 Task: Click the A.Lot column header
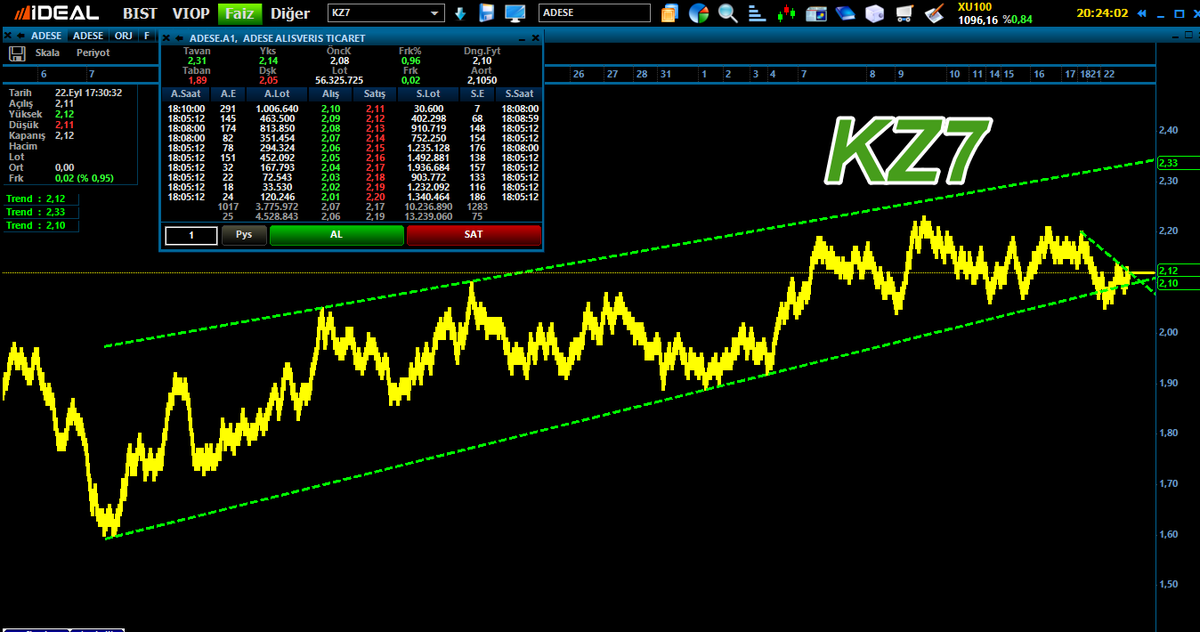276,94
